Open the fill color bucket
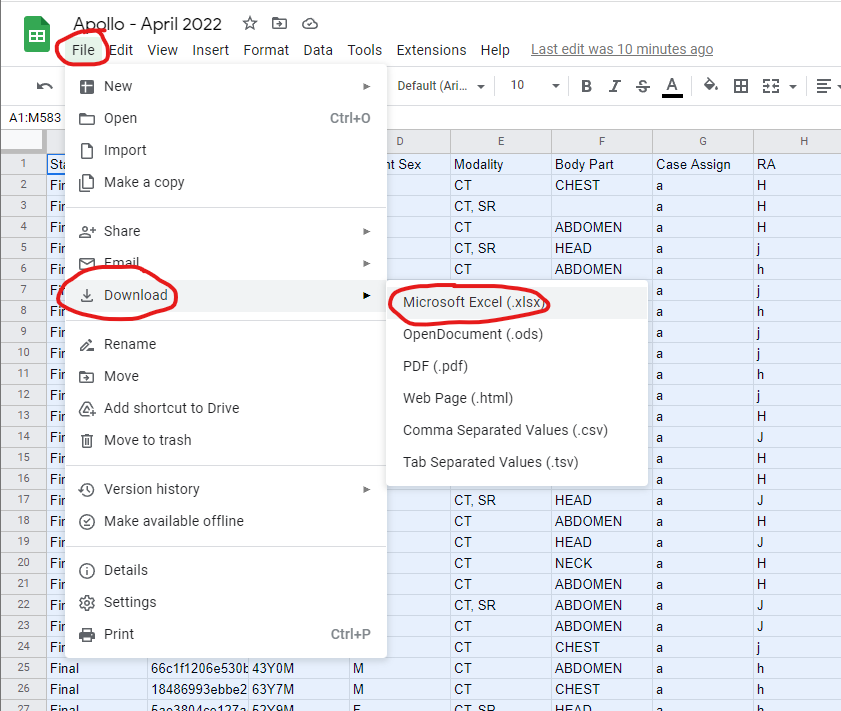This screenshot has width=841, height=711. pos(711,85)
